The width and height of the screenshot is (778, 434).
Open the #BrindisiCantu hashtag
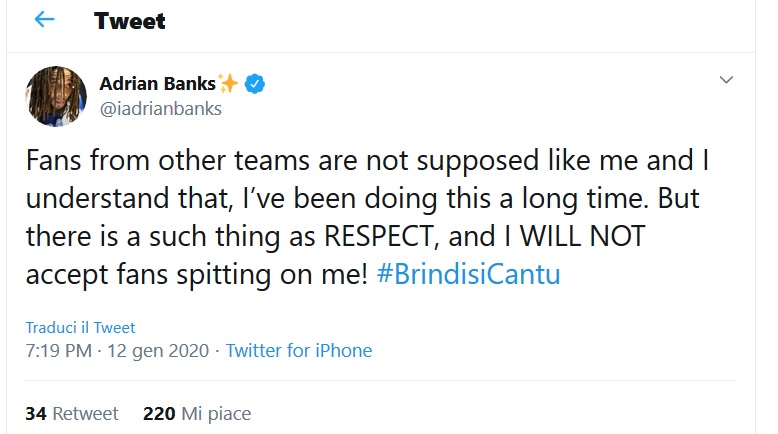(x=469, y=276)
